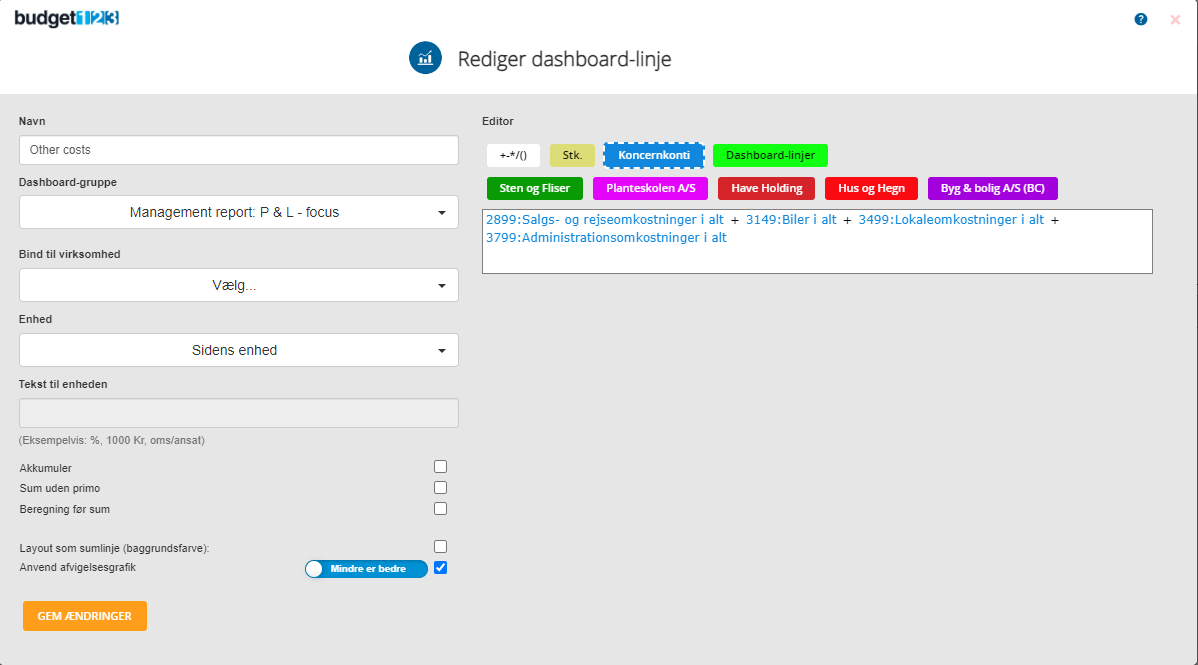Choose the Sten og Fliser company button
Image resolution: width=1198 pixels, height=665 pixels.
coord(534,188)
